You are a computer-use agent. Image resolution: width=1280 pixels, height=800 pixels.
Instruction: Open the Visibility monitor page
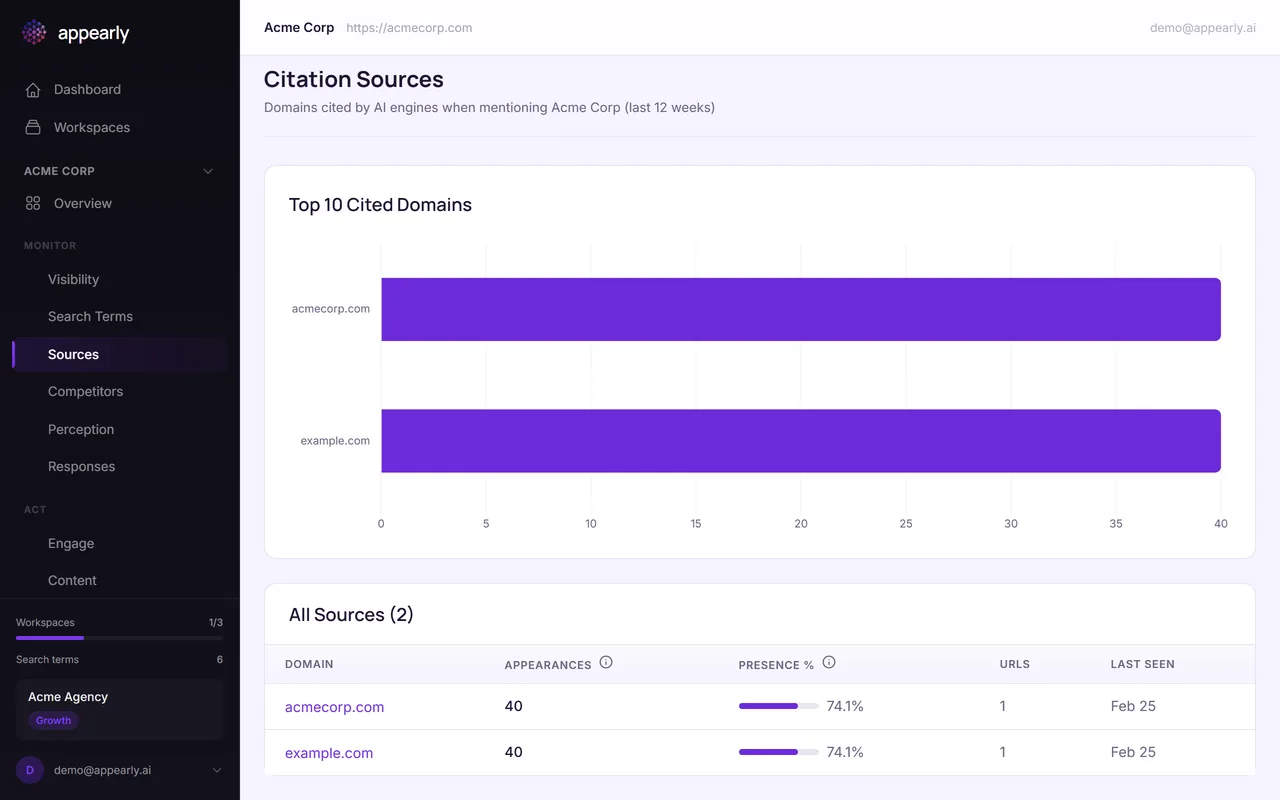pos(73,280)
